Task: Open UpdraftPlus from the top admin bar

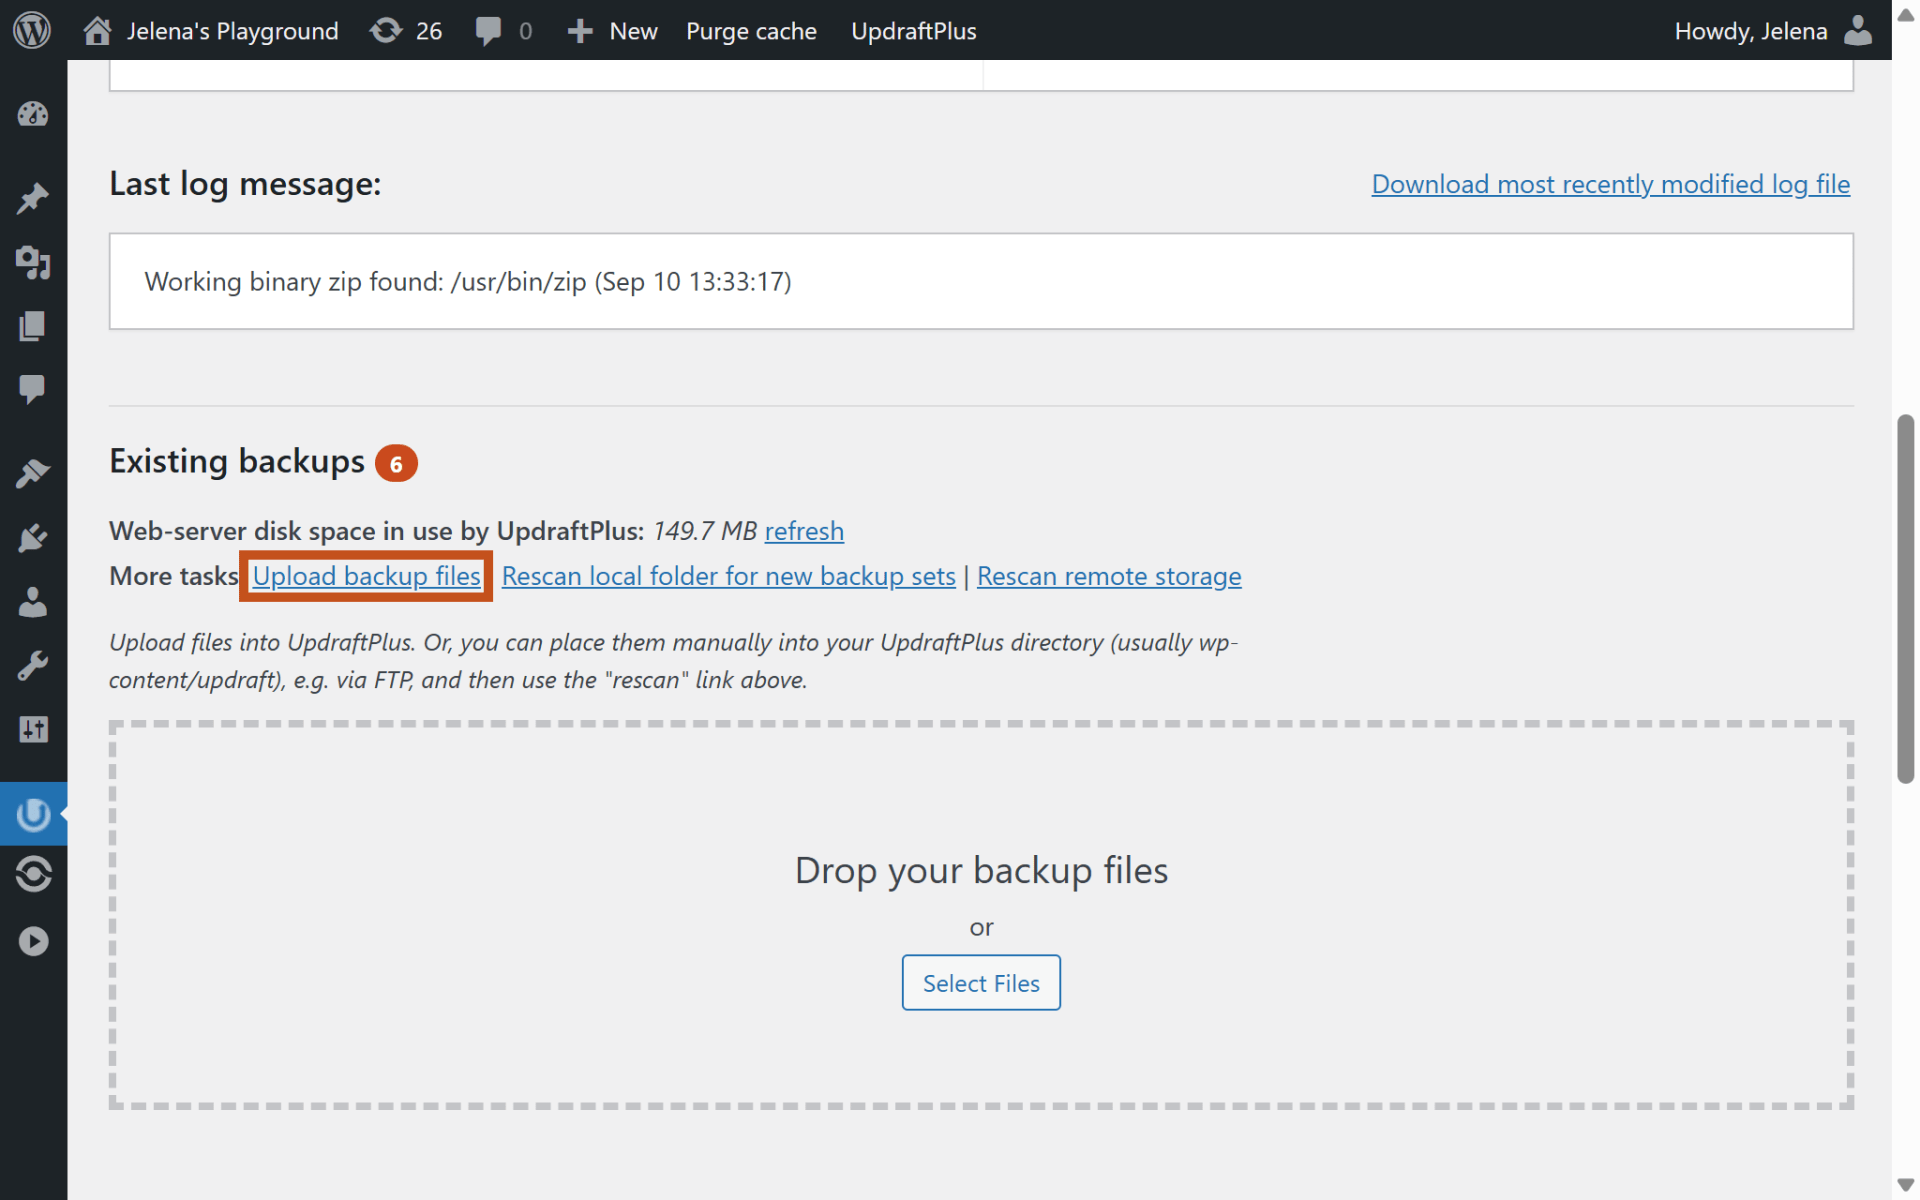Action: point(913,30)
